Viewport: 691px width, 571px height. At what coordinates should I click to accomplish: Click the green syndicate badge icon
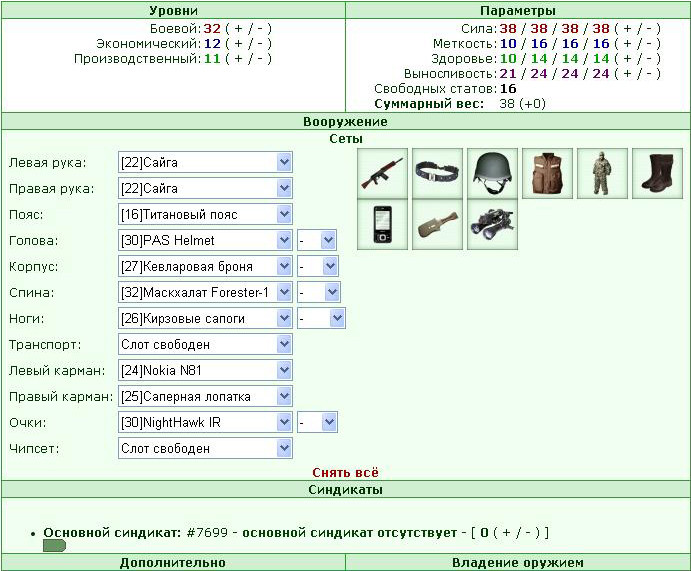click(x=55, y=546)
